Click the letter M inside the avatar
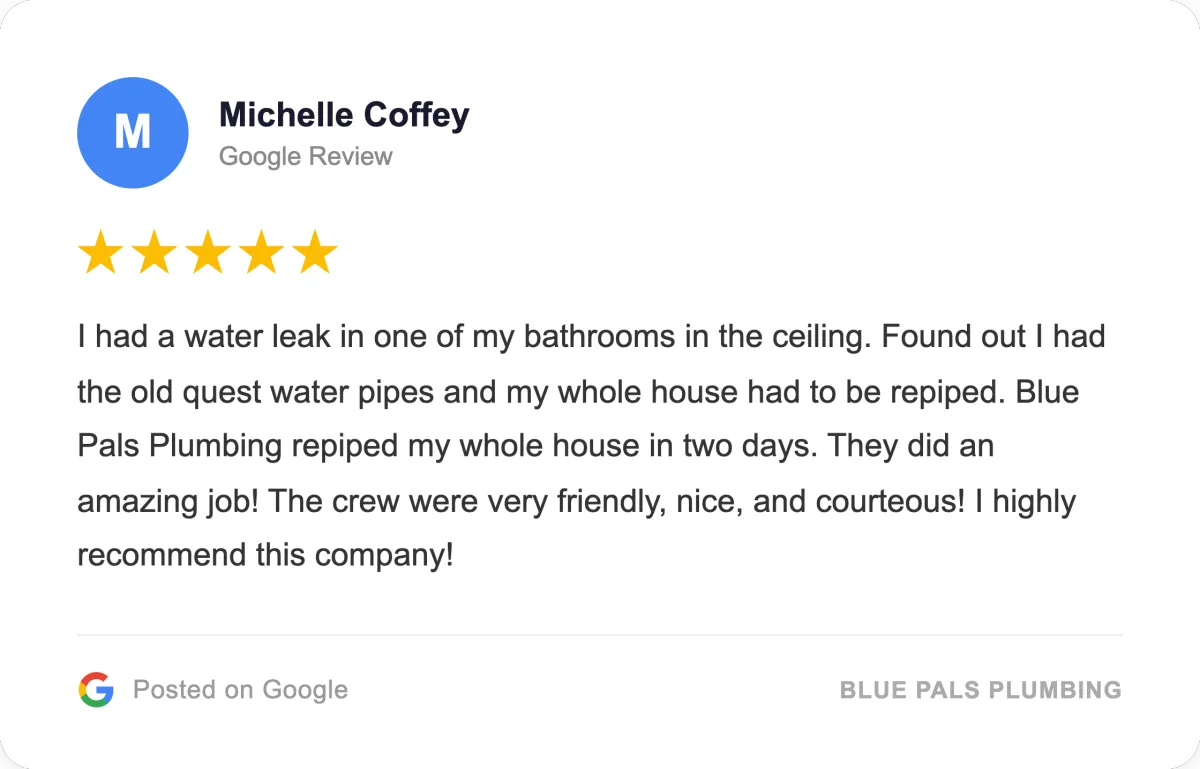 coord(132,132)
